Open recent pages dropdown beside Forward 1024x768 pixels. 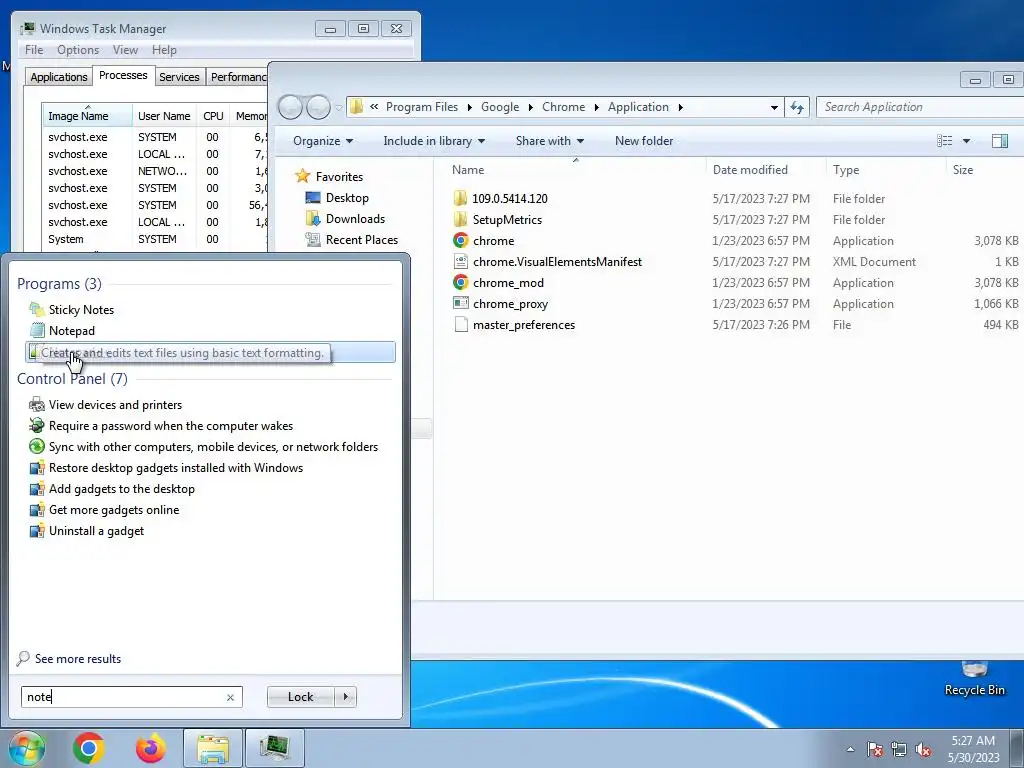point(338,107)
